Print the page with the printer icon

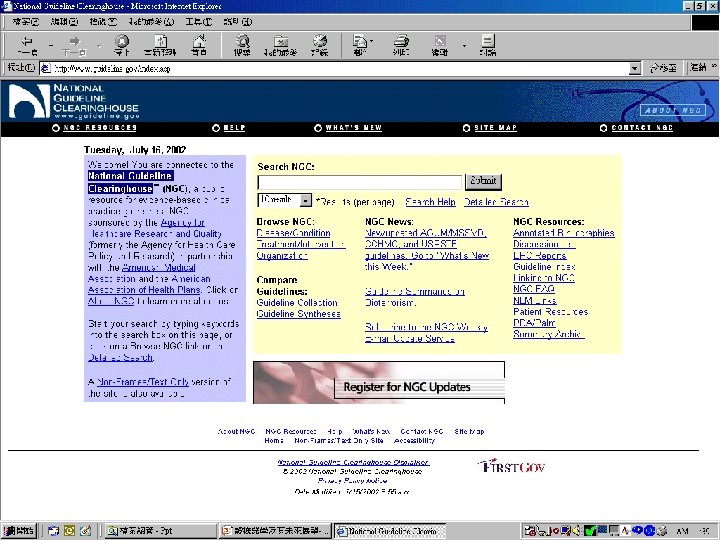401,45
